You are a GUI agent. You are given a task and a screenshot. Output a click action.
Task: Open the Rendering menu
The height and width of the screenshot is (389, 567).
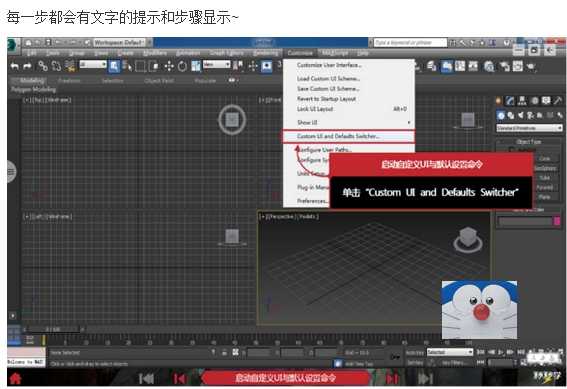coord(266,53)
